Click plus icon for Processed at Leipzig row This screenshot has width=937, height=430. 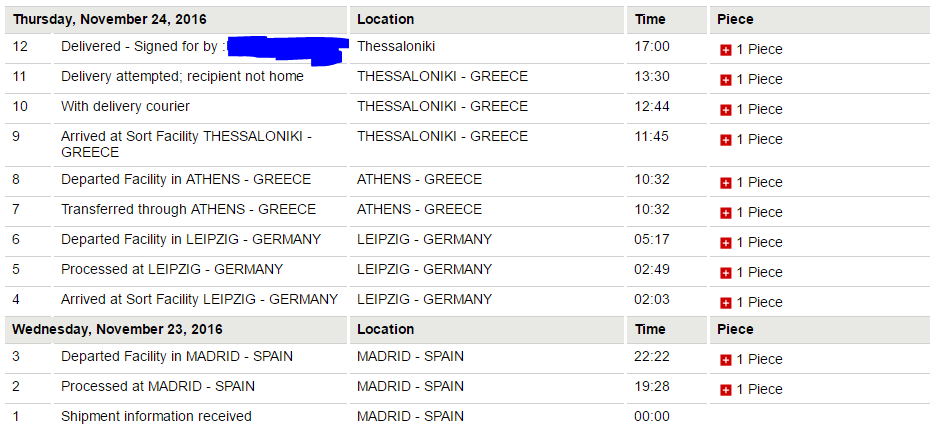point(725,273)
